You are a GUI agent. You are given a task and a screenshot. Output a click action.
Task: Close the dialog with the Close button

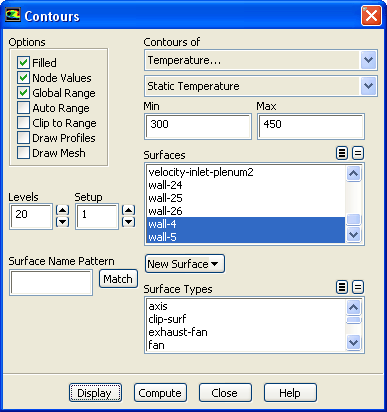click(x=225, y=393)
